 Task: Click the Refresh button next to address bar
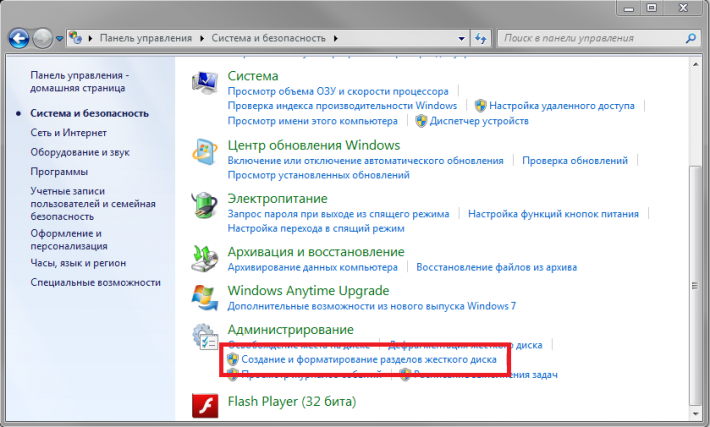pos(480,38)
